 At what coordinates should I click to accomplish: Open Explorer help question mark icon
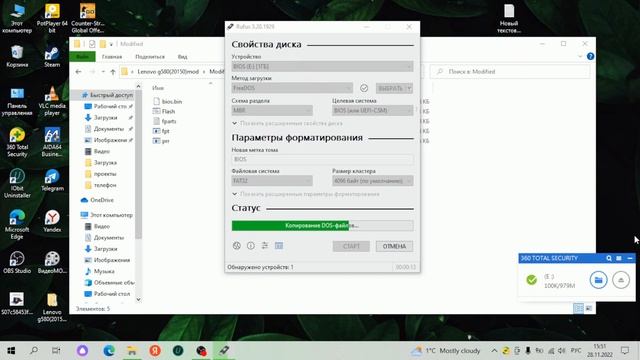(x=590, y=56)
